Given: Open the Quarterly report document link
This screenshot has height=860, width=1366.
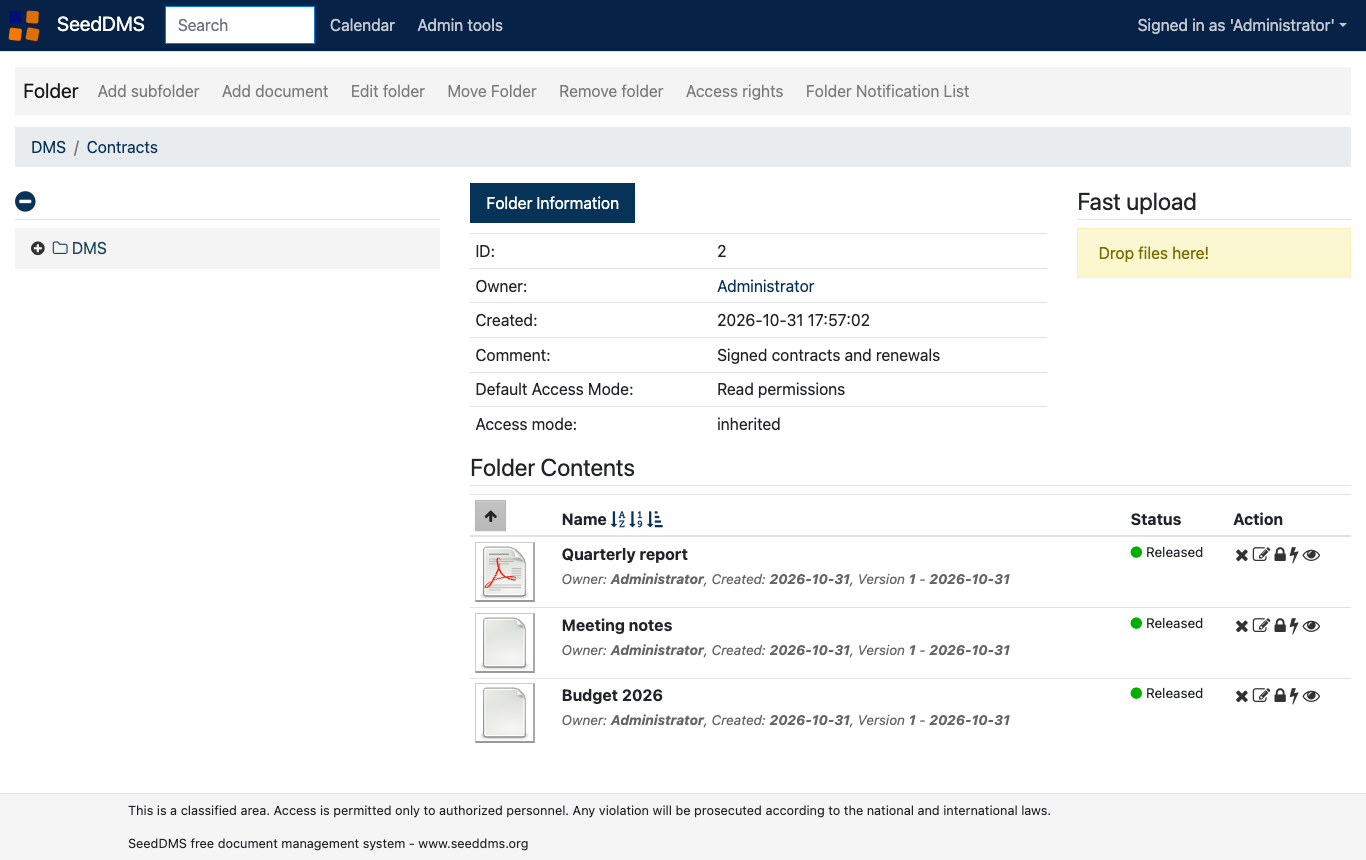Looking at the screenshot, I should pos(625,555).
